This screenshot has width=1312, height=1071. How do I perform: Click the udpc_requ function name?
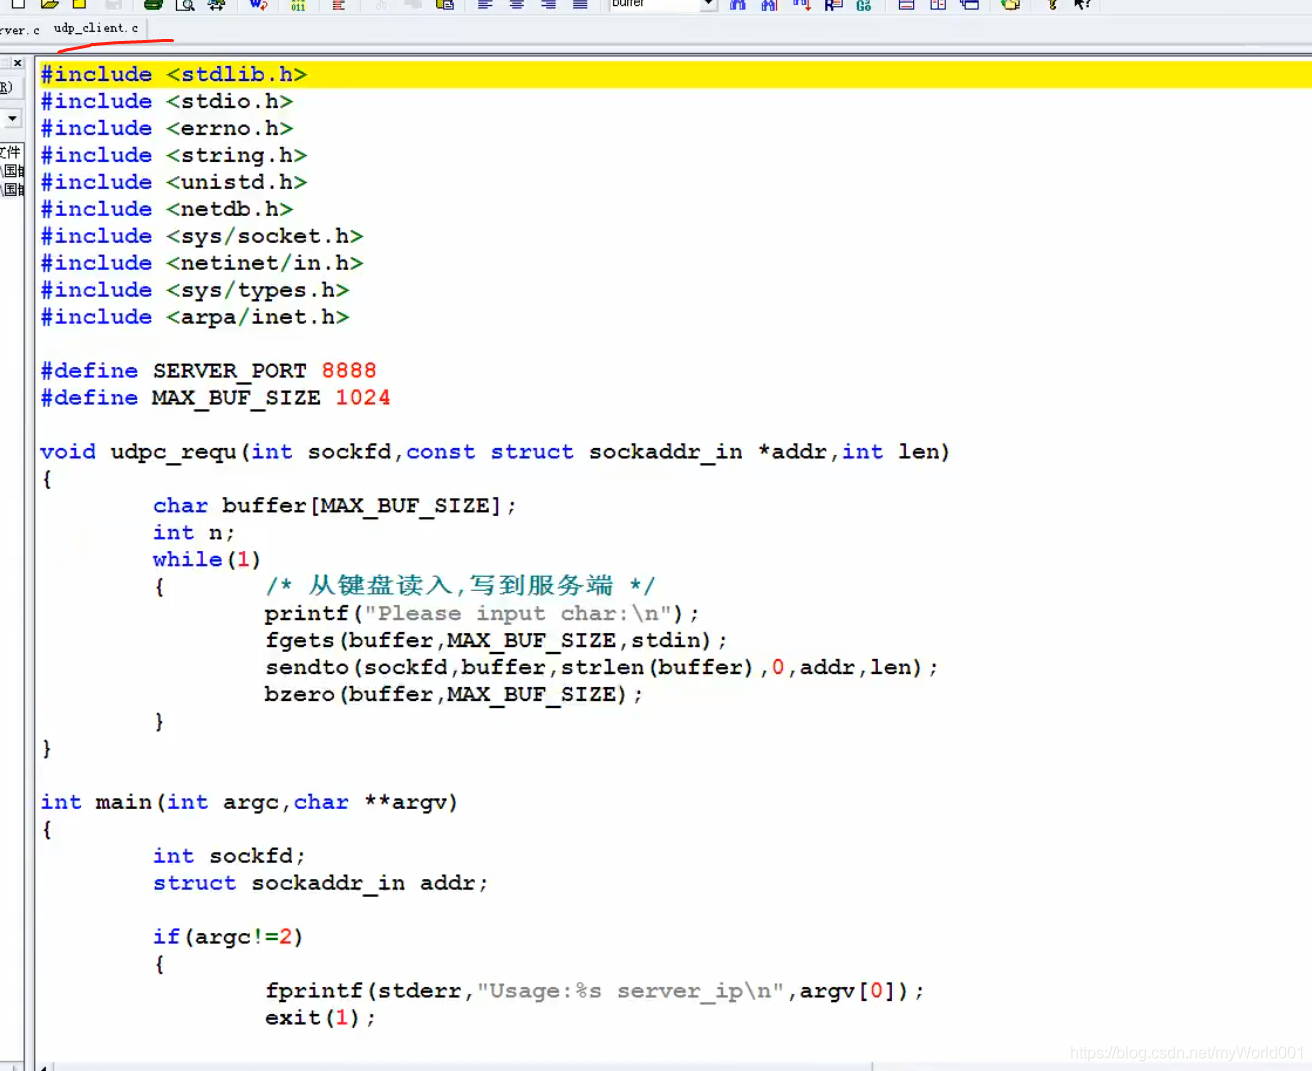point(173,452)
